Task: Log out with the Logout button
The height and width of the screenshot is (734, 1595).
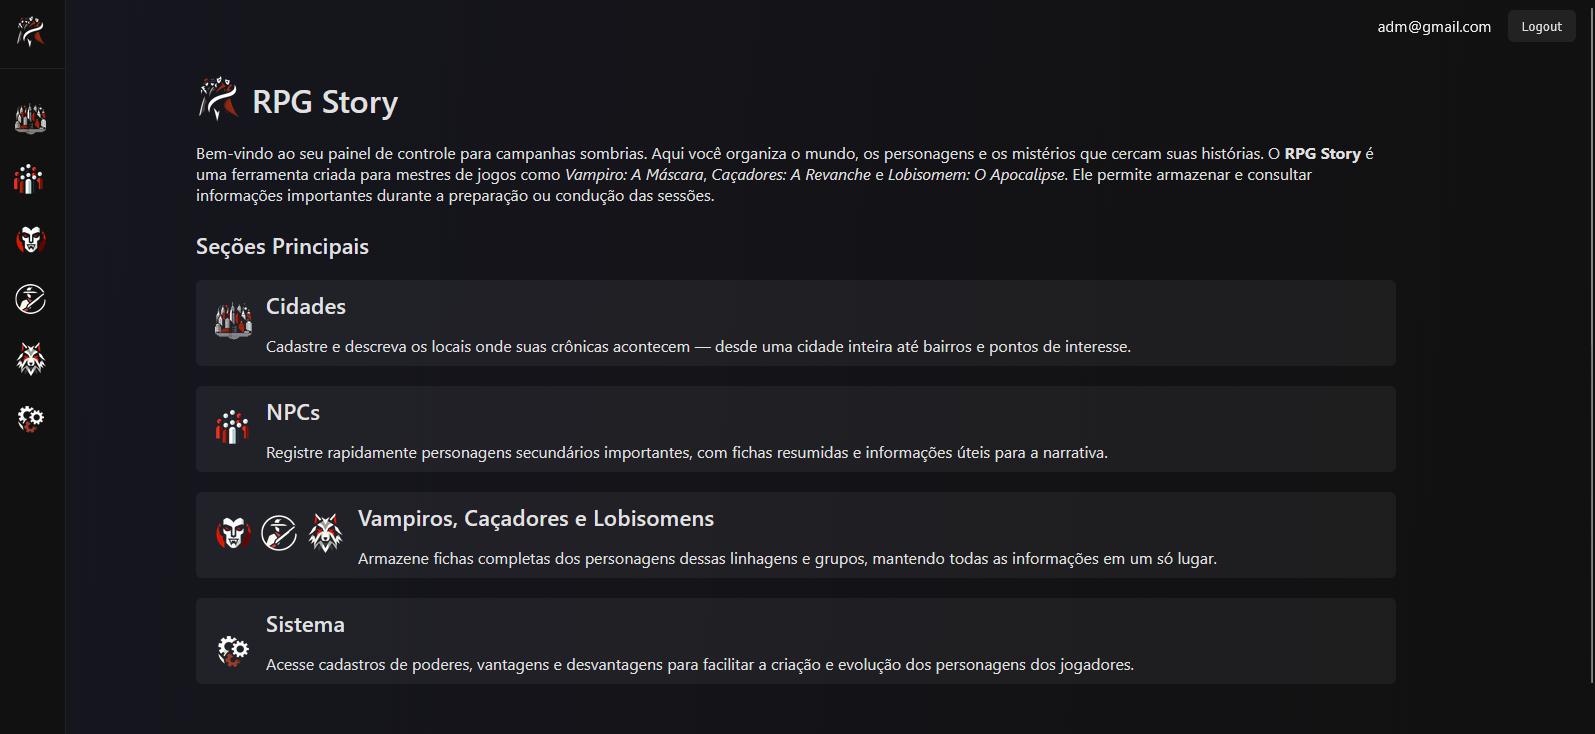Action: click(x=1541, y=27)
